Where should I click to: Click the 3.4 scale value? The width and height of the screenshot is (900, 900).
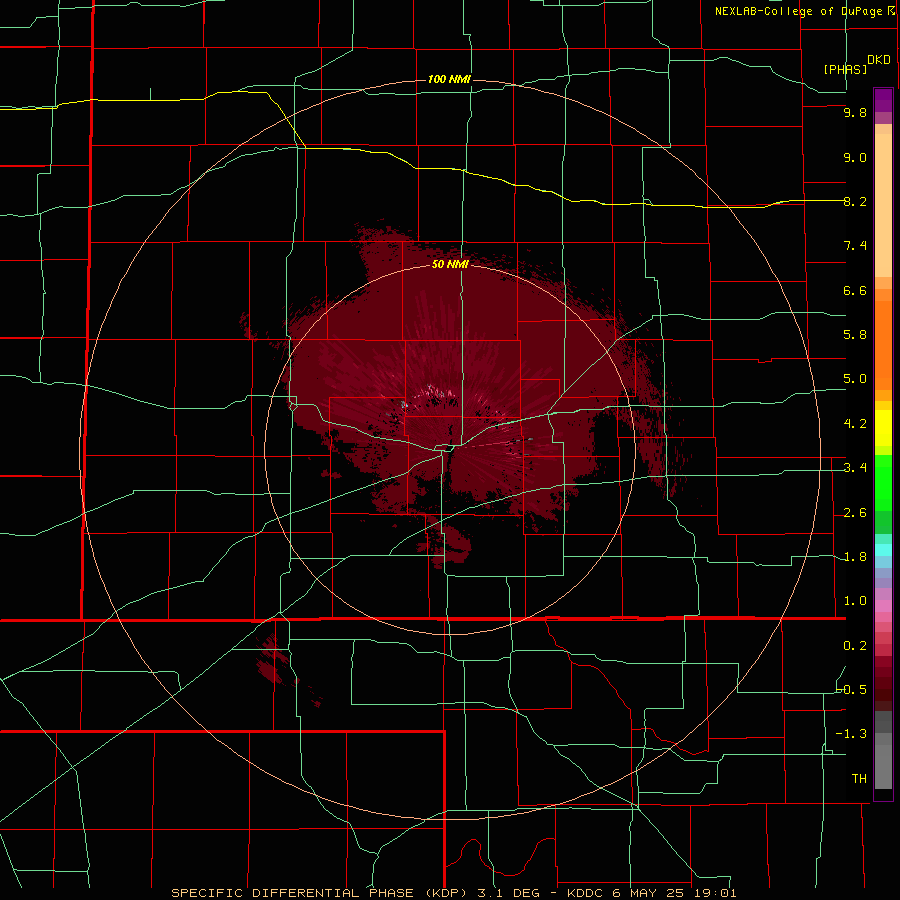click(x=855, y=468)
